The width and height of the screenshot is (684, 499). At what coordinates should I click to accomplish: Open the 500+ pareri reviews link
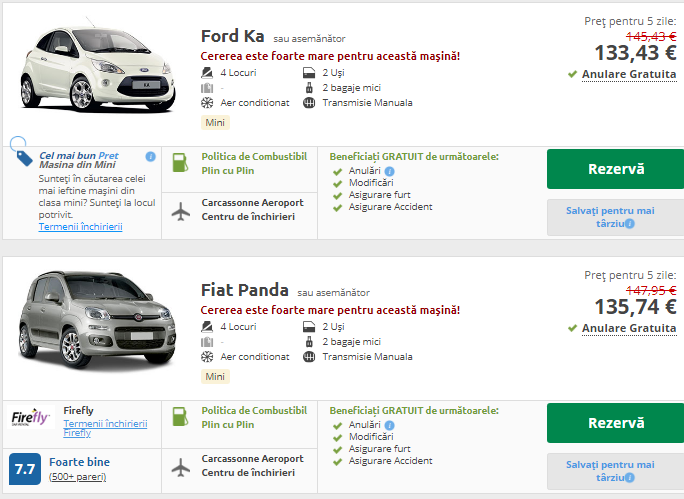[x=77, y=477]
